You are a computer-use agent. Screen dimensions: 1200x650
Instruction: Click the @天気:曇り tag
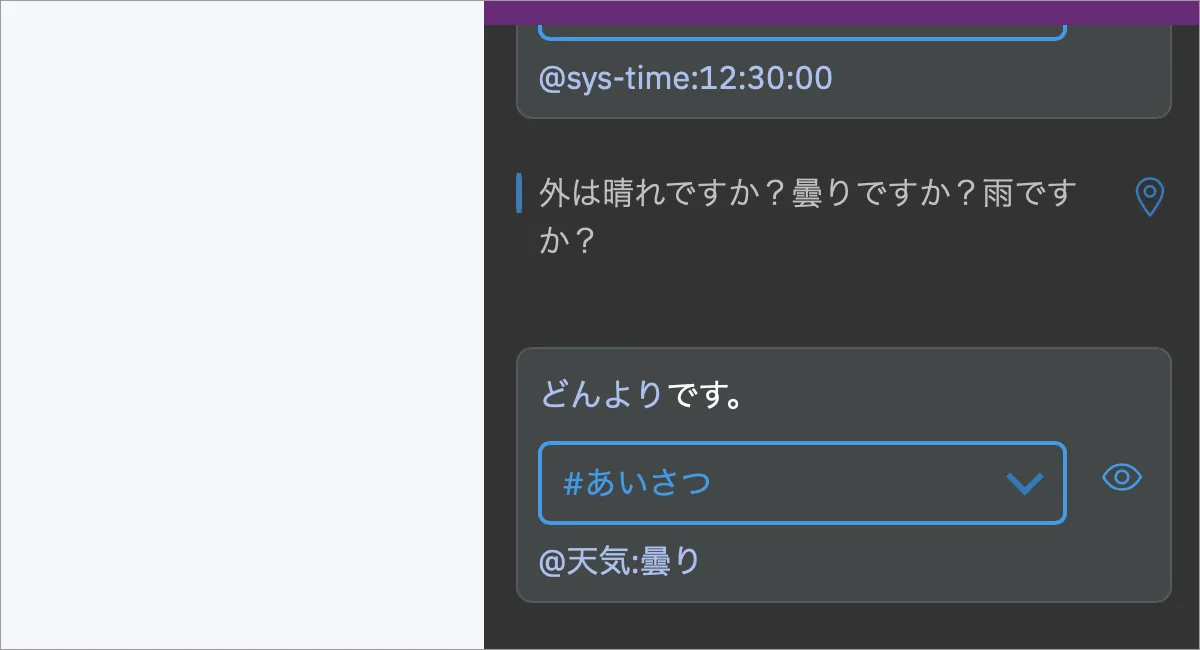point(620,562)
